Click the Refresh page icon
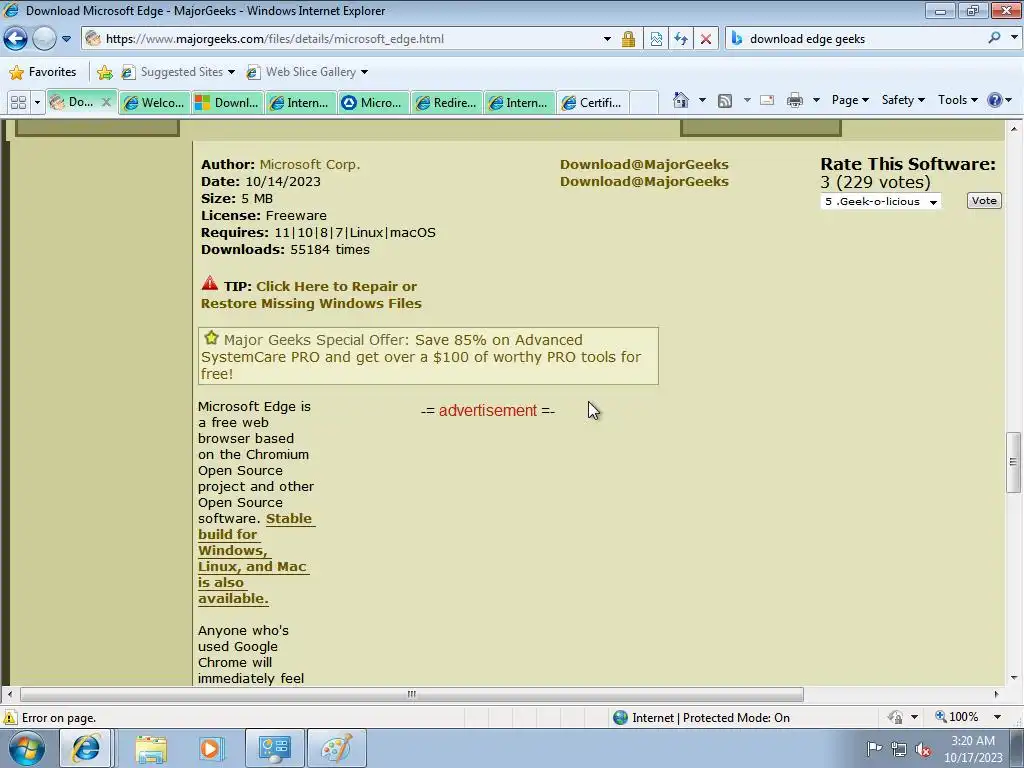 (681, 39)
